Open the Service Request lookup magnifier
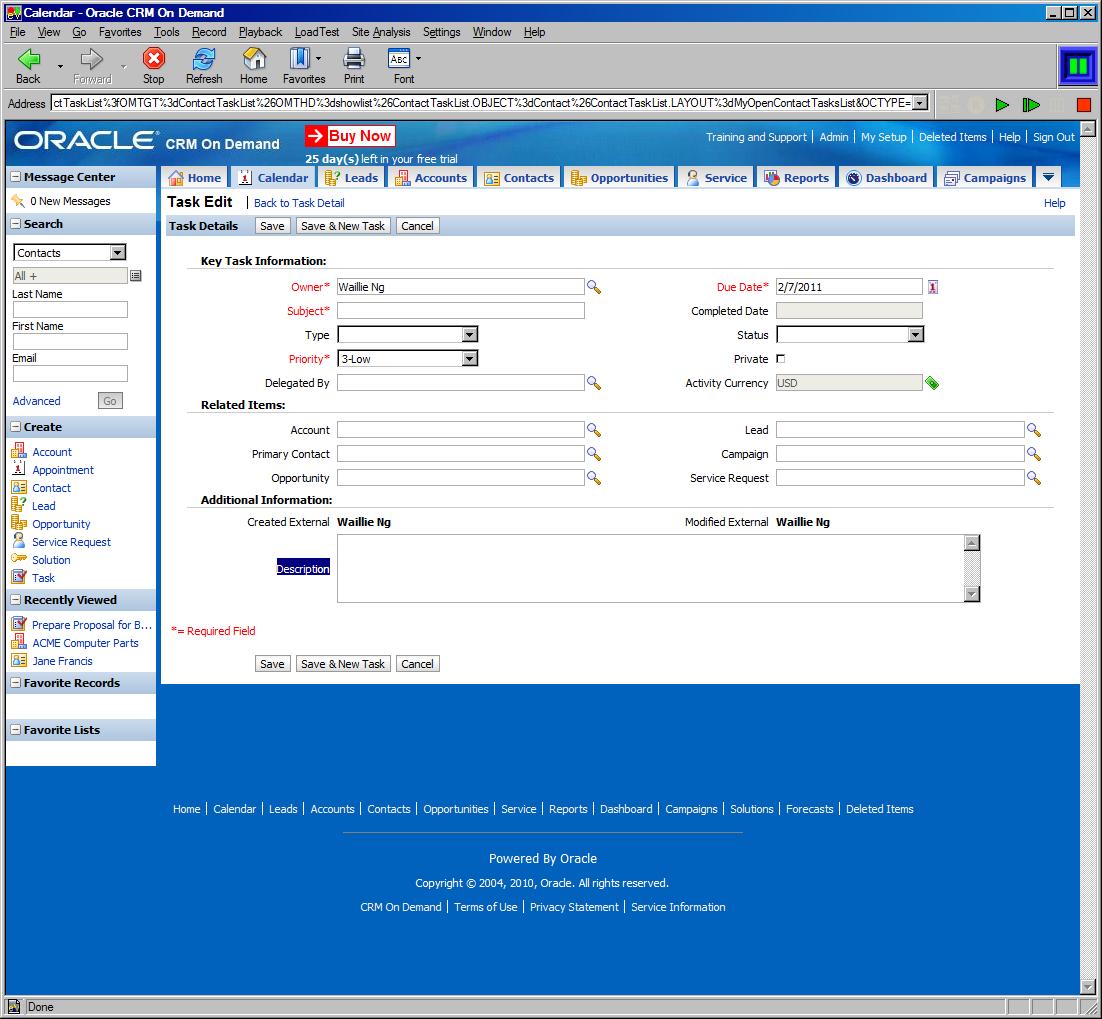The image size is (1102, 1019). point(1033,478)
